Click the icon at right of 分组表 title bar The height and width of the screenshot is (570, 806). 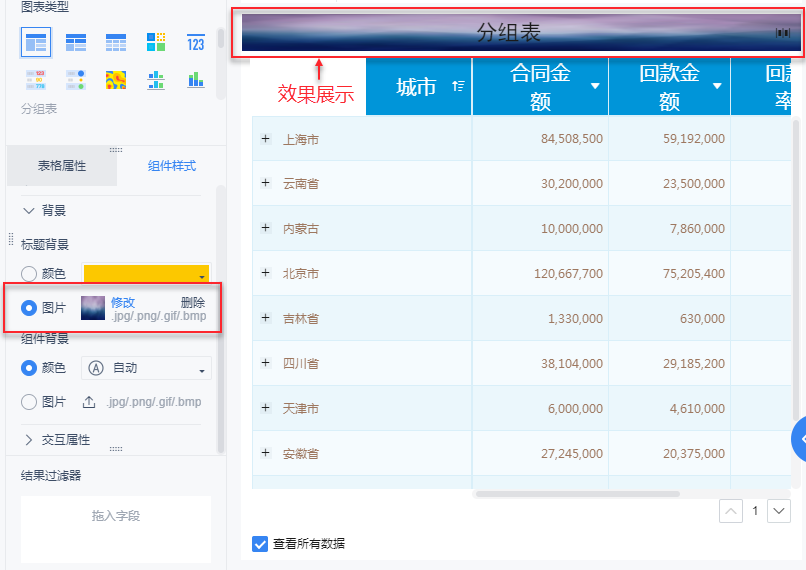point(783,33)
